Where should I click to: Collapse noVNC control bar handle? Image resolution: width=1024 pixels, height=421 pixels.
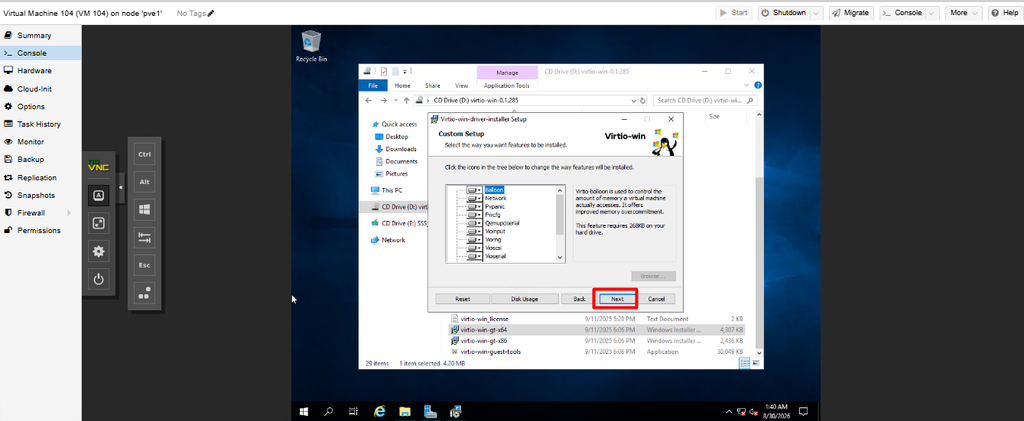121,188
